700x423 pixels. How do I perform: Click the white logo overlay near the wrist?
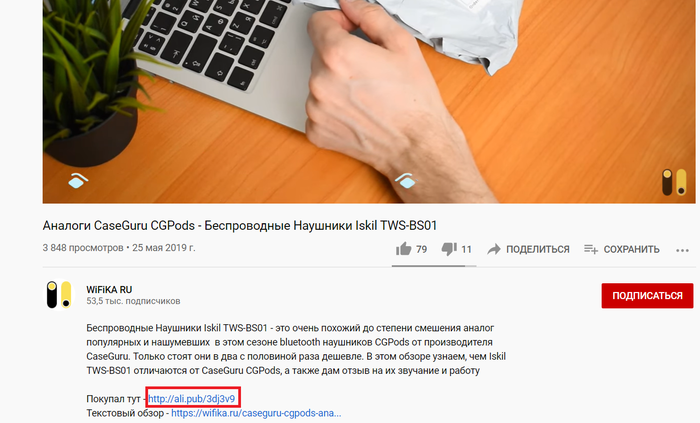[x=405, y=181]
